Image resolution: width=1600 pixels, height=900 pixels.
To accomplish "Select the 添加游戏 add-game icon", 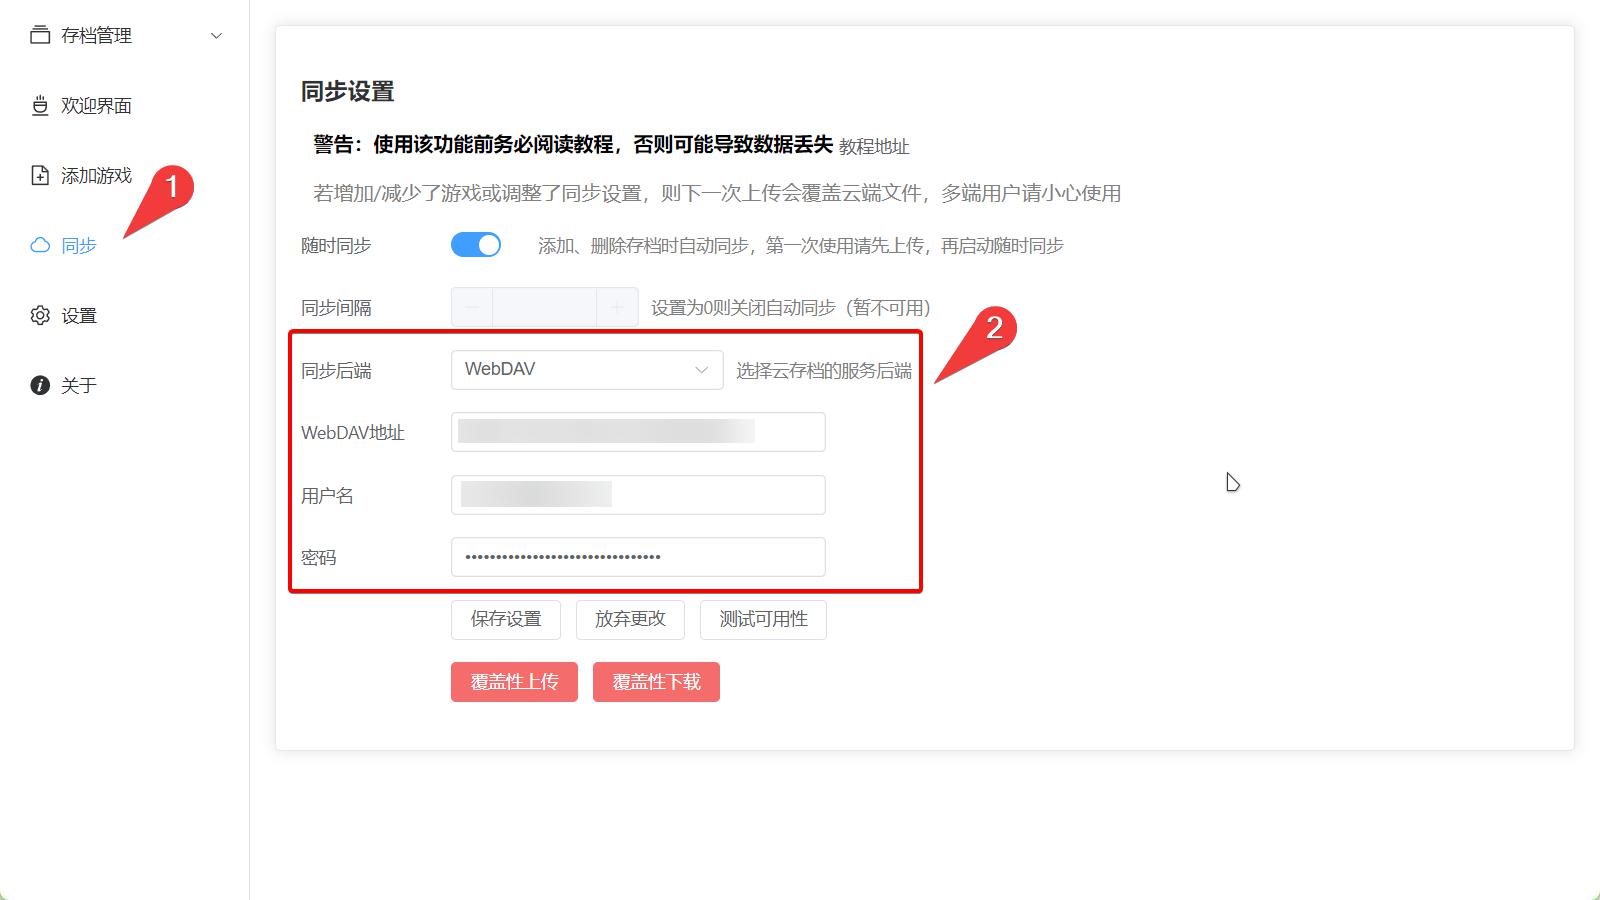I will coord(38,175).
